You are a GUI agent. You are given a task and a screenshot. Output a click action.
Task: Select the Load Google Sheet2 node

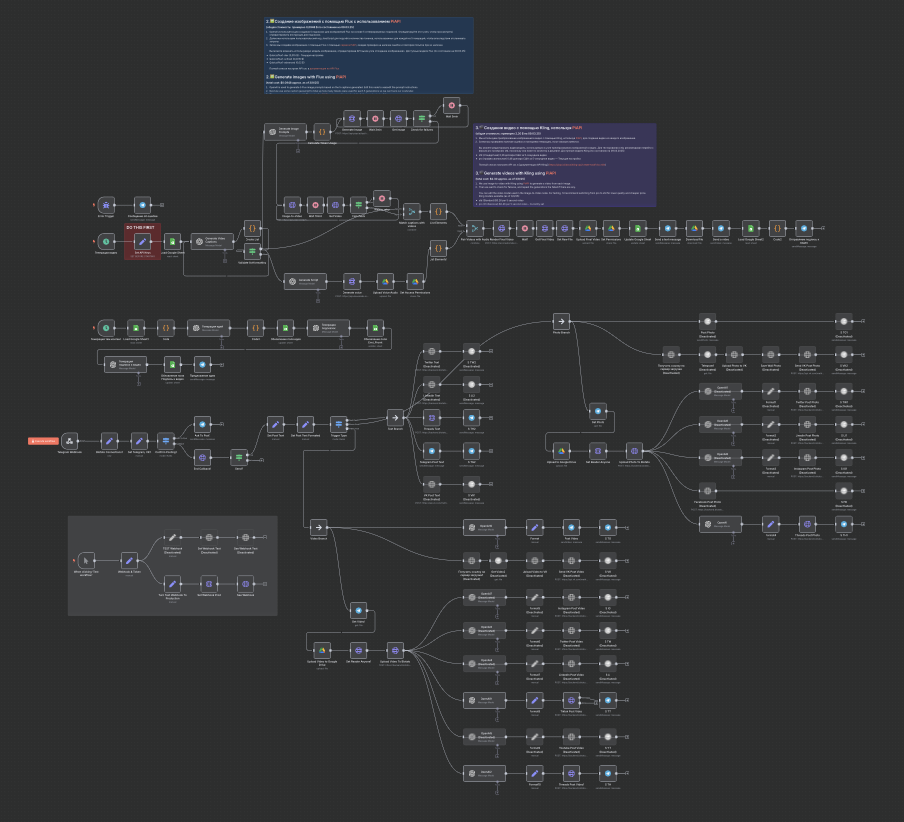coord(751,228)
